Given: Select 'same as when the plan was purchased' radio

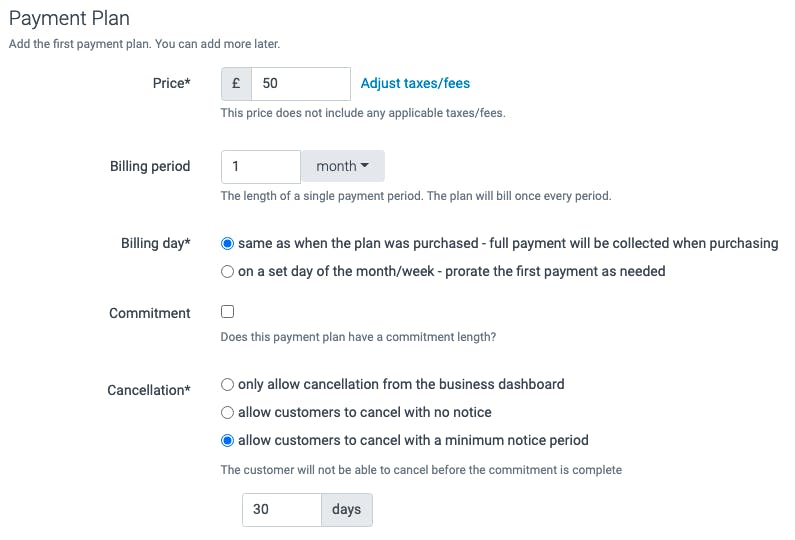Looking at the screenshot, I should click(x=228, y=243).
